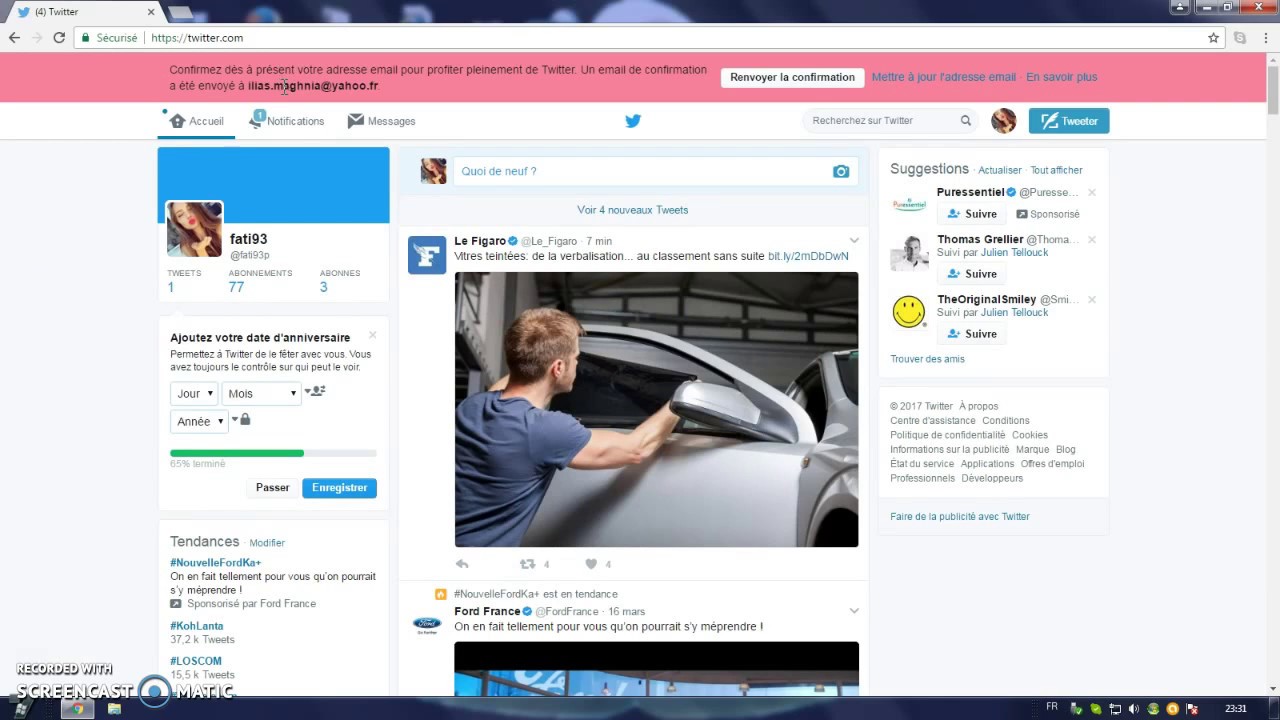Click reply icon under Le Figaro tweet
This screenshot has height=720, width=1280.
pos(462,564)
